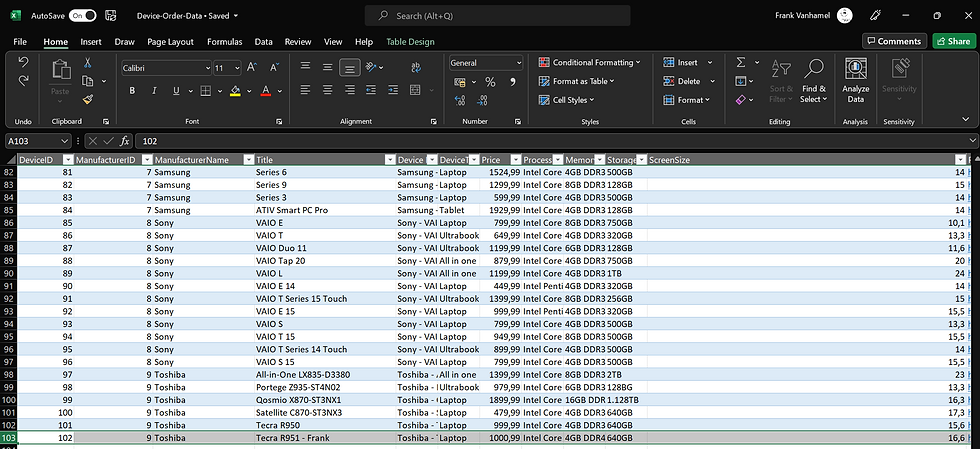Click the Font Color A swatch
This screenshot has height=449, width=980.
(266, 91)
